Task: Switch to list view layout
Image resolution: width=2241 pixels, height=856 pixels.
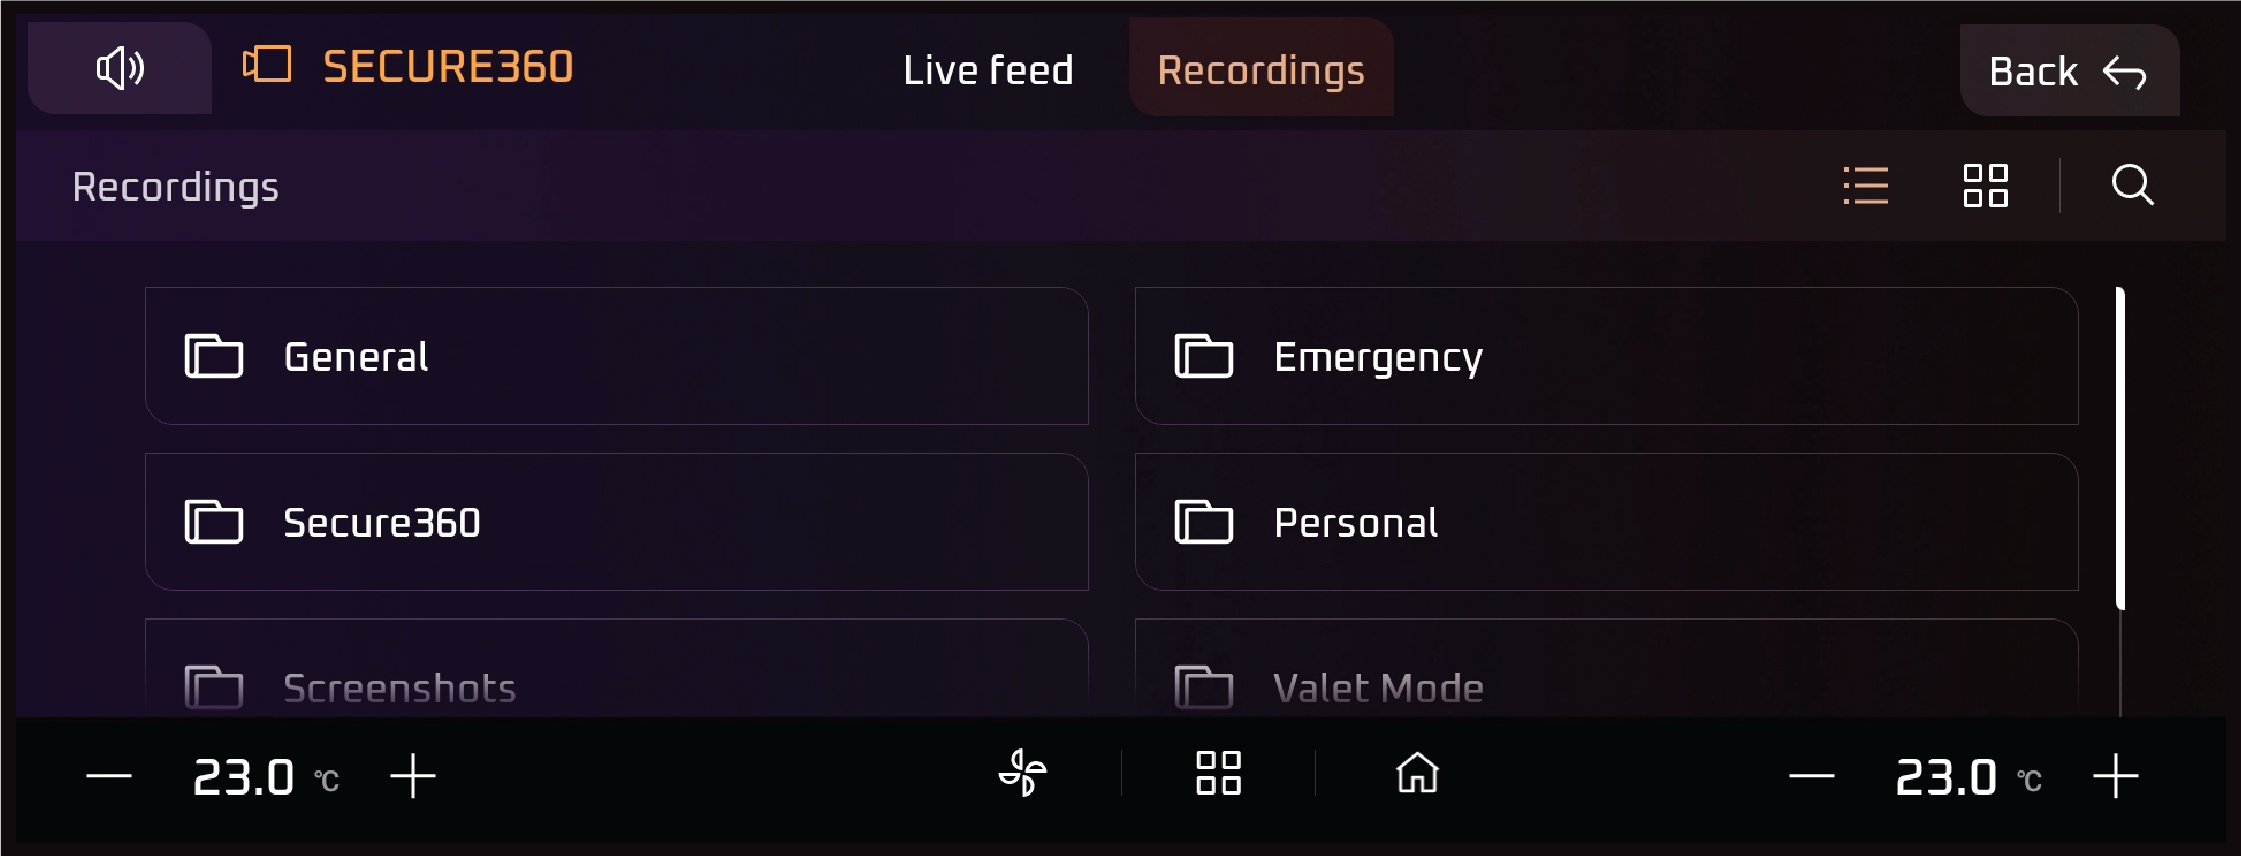Action: 1865,186
